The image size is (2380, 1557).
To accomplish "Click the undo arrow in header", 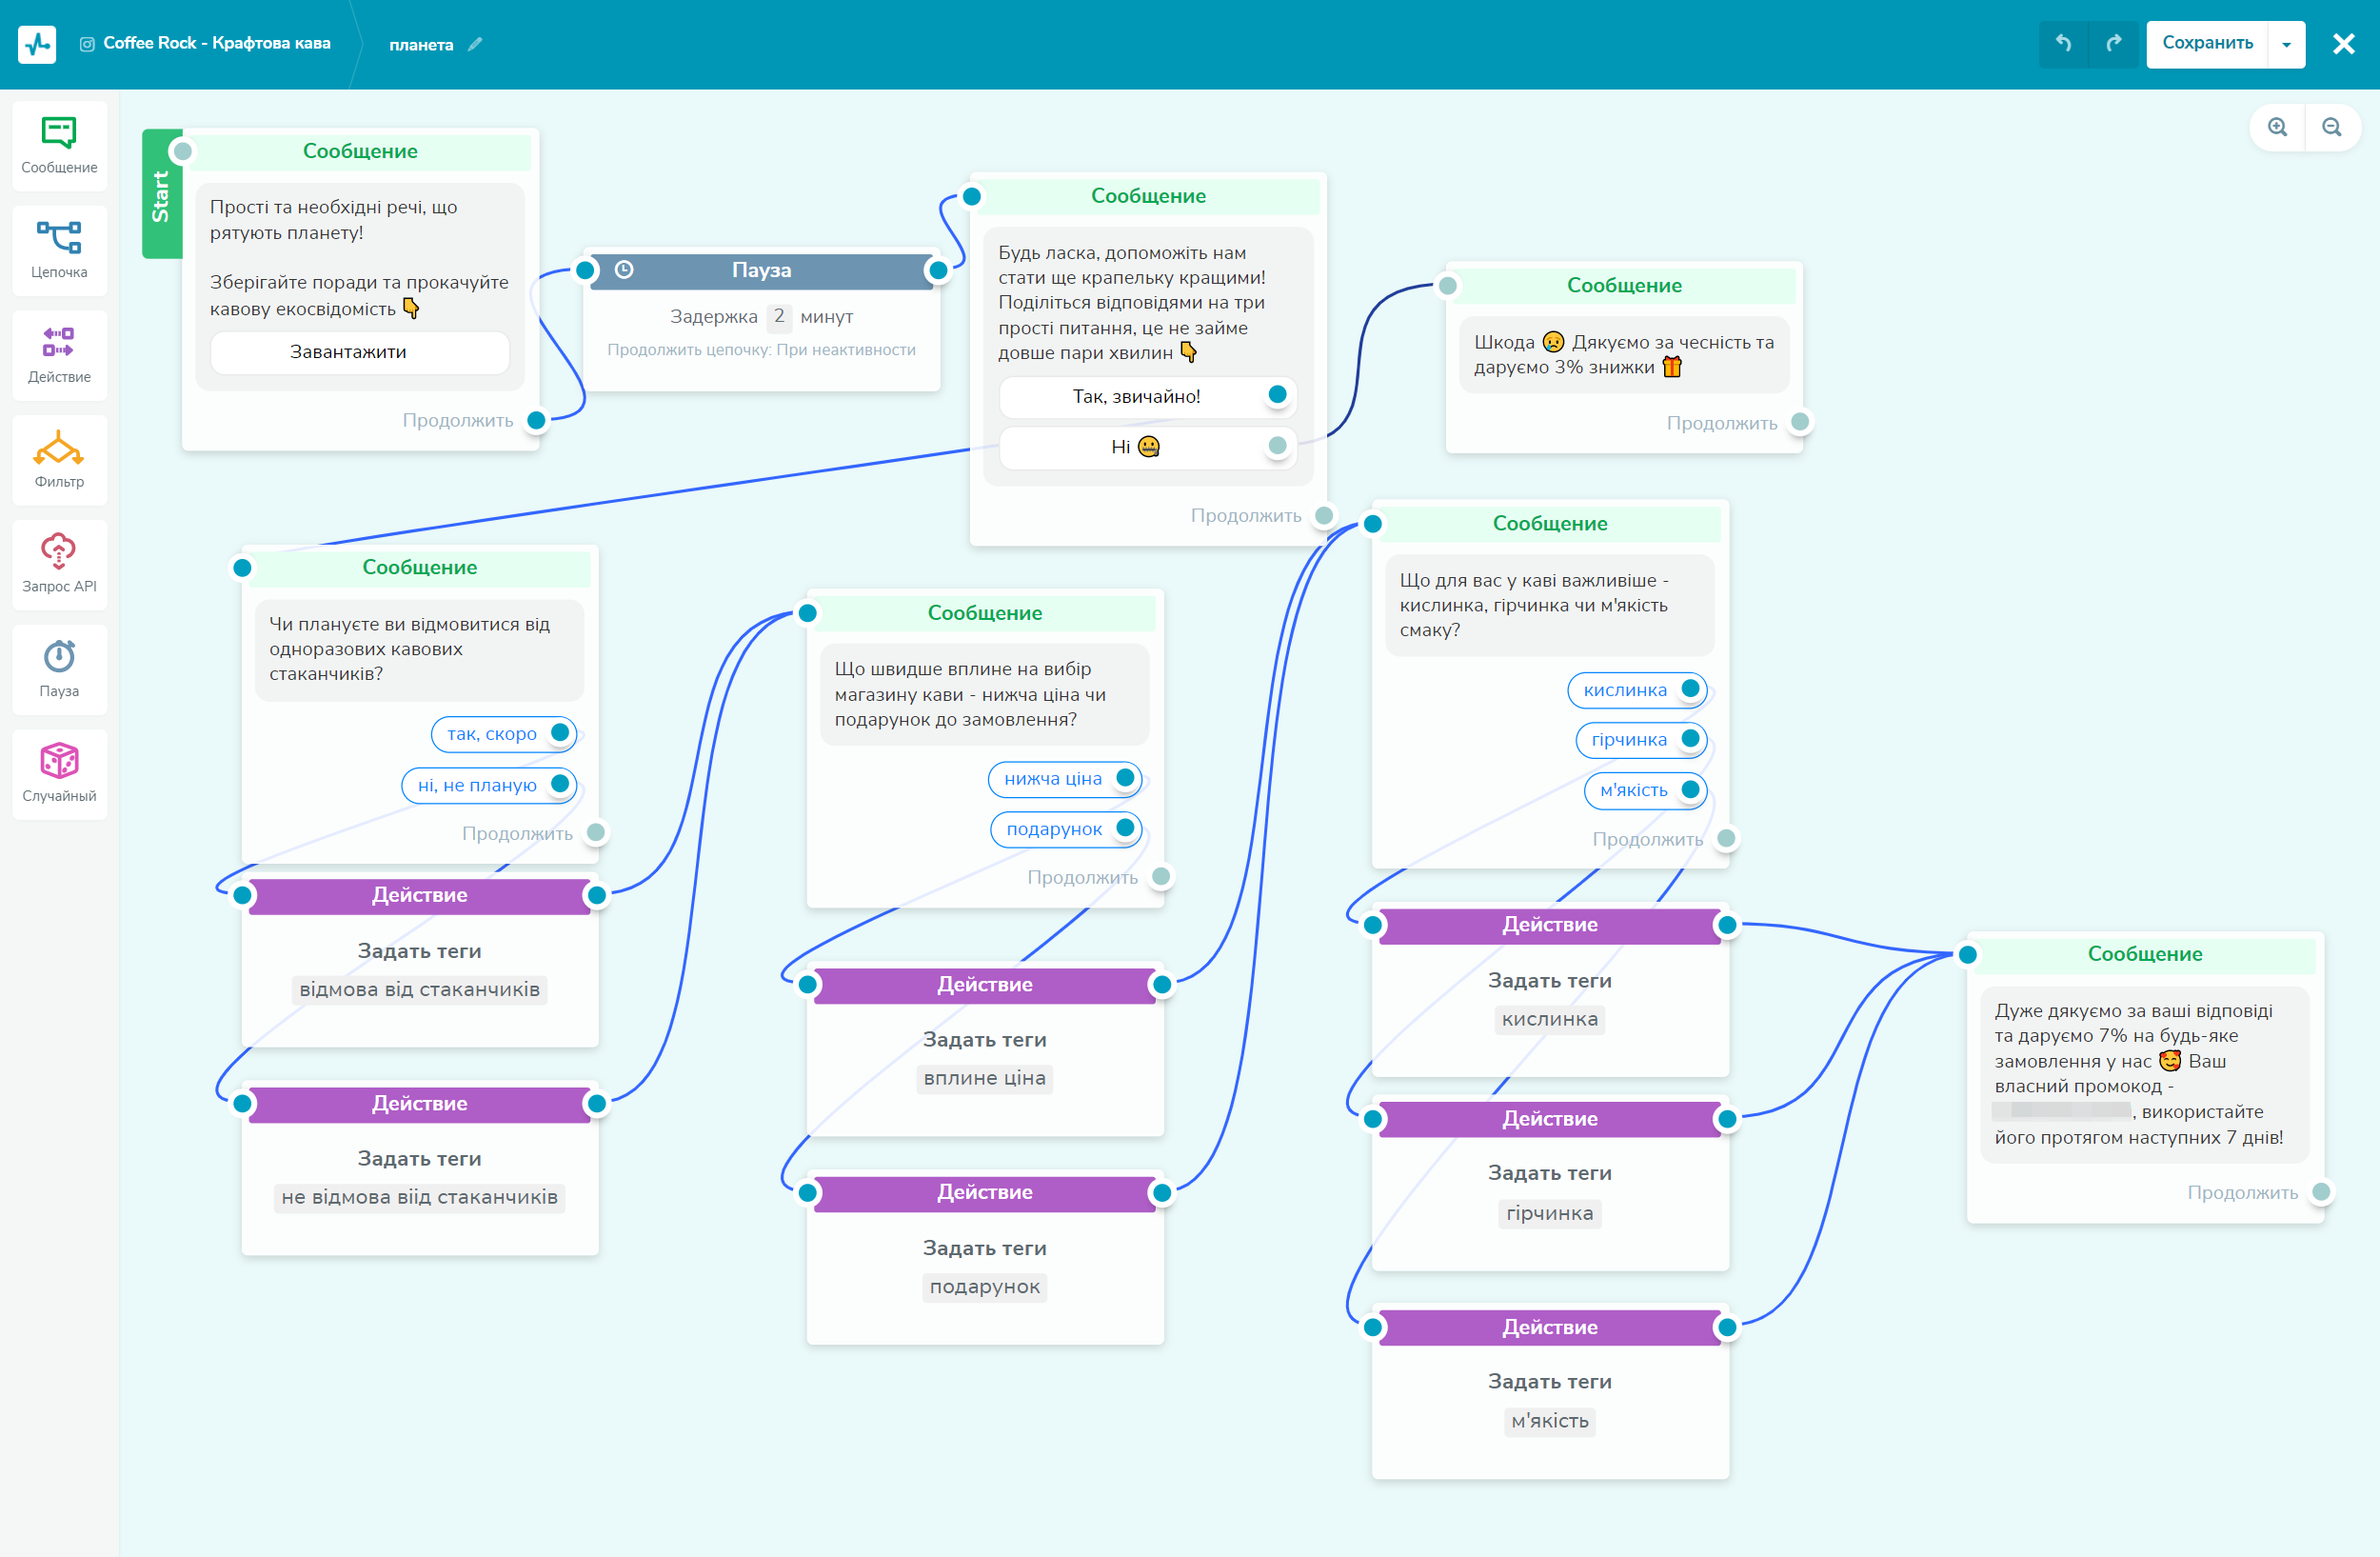I will [x=2063, y=43].
